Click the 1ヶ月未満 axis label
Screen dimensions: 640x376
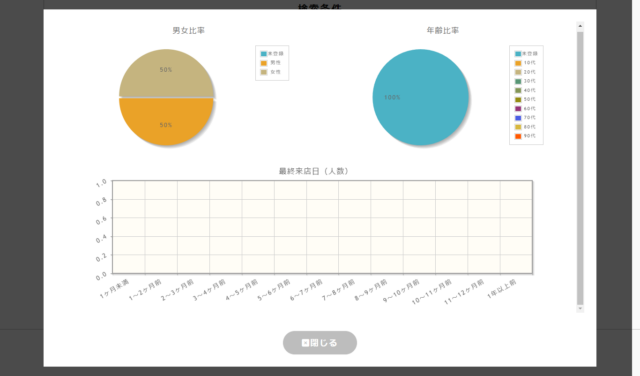114,289
